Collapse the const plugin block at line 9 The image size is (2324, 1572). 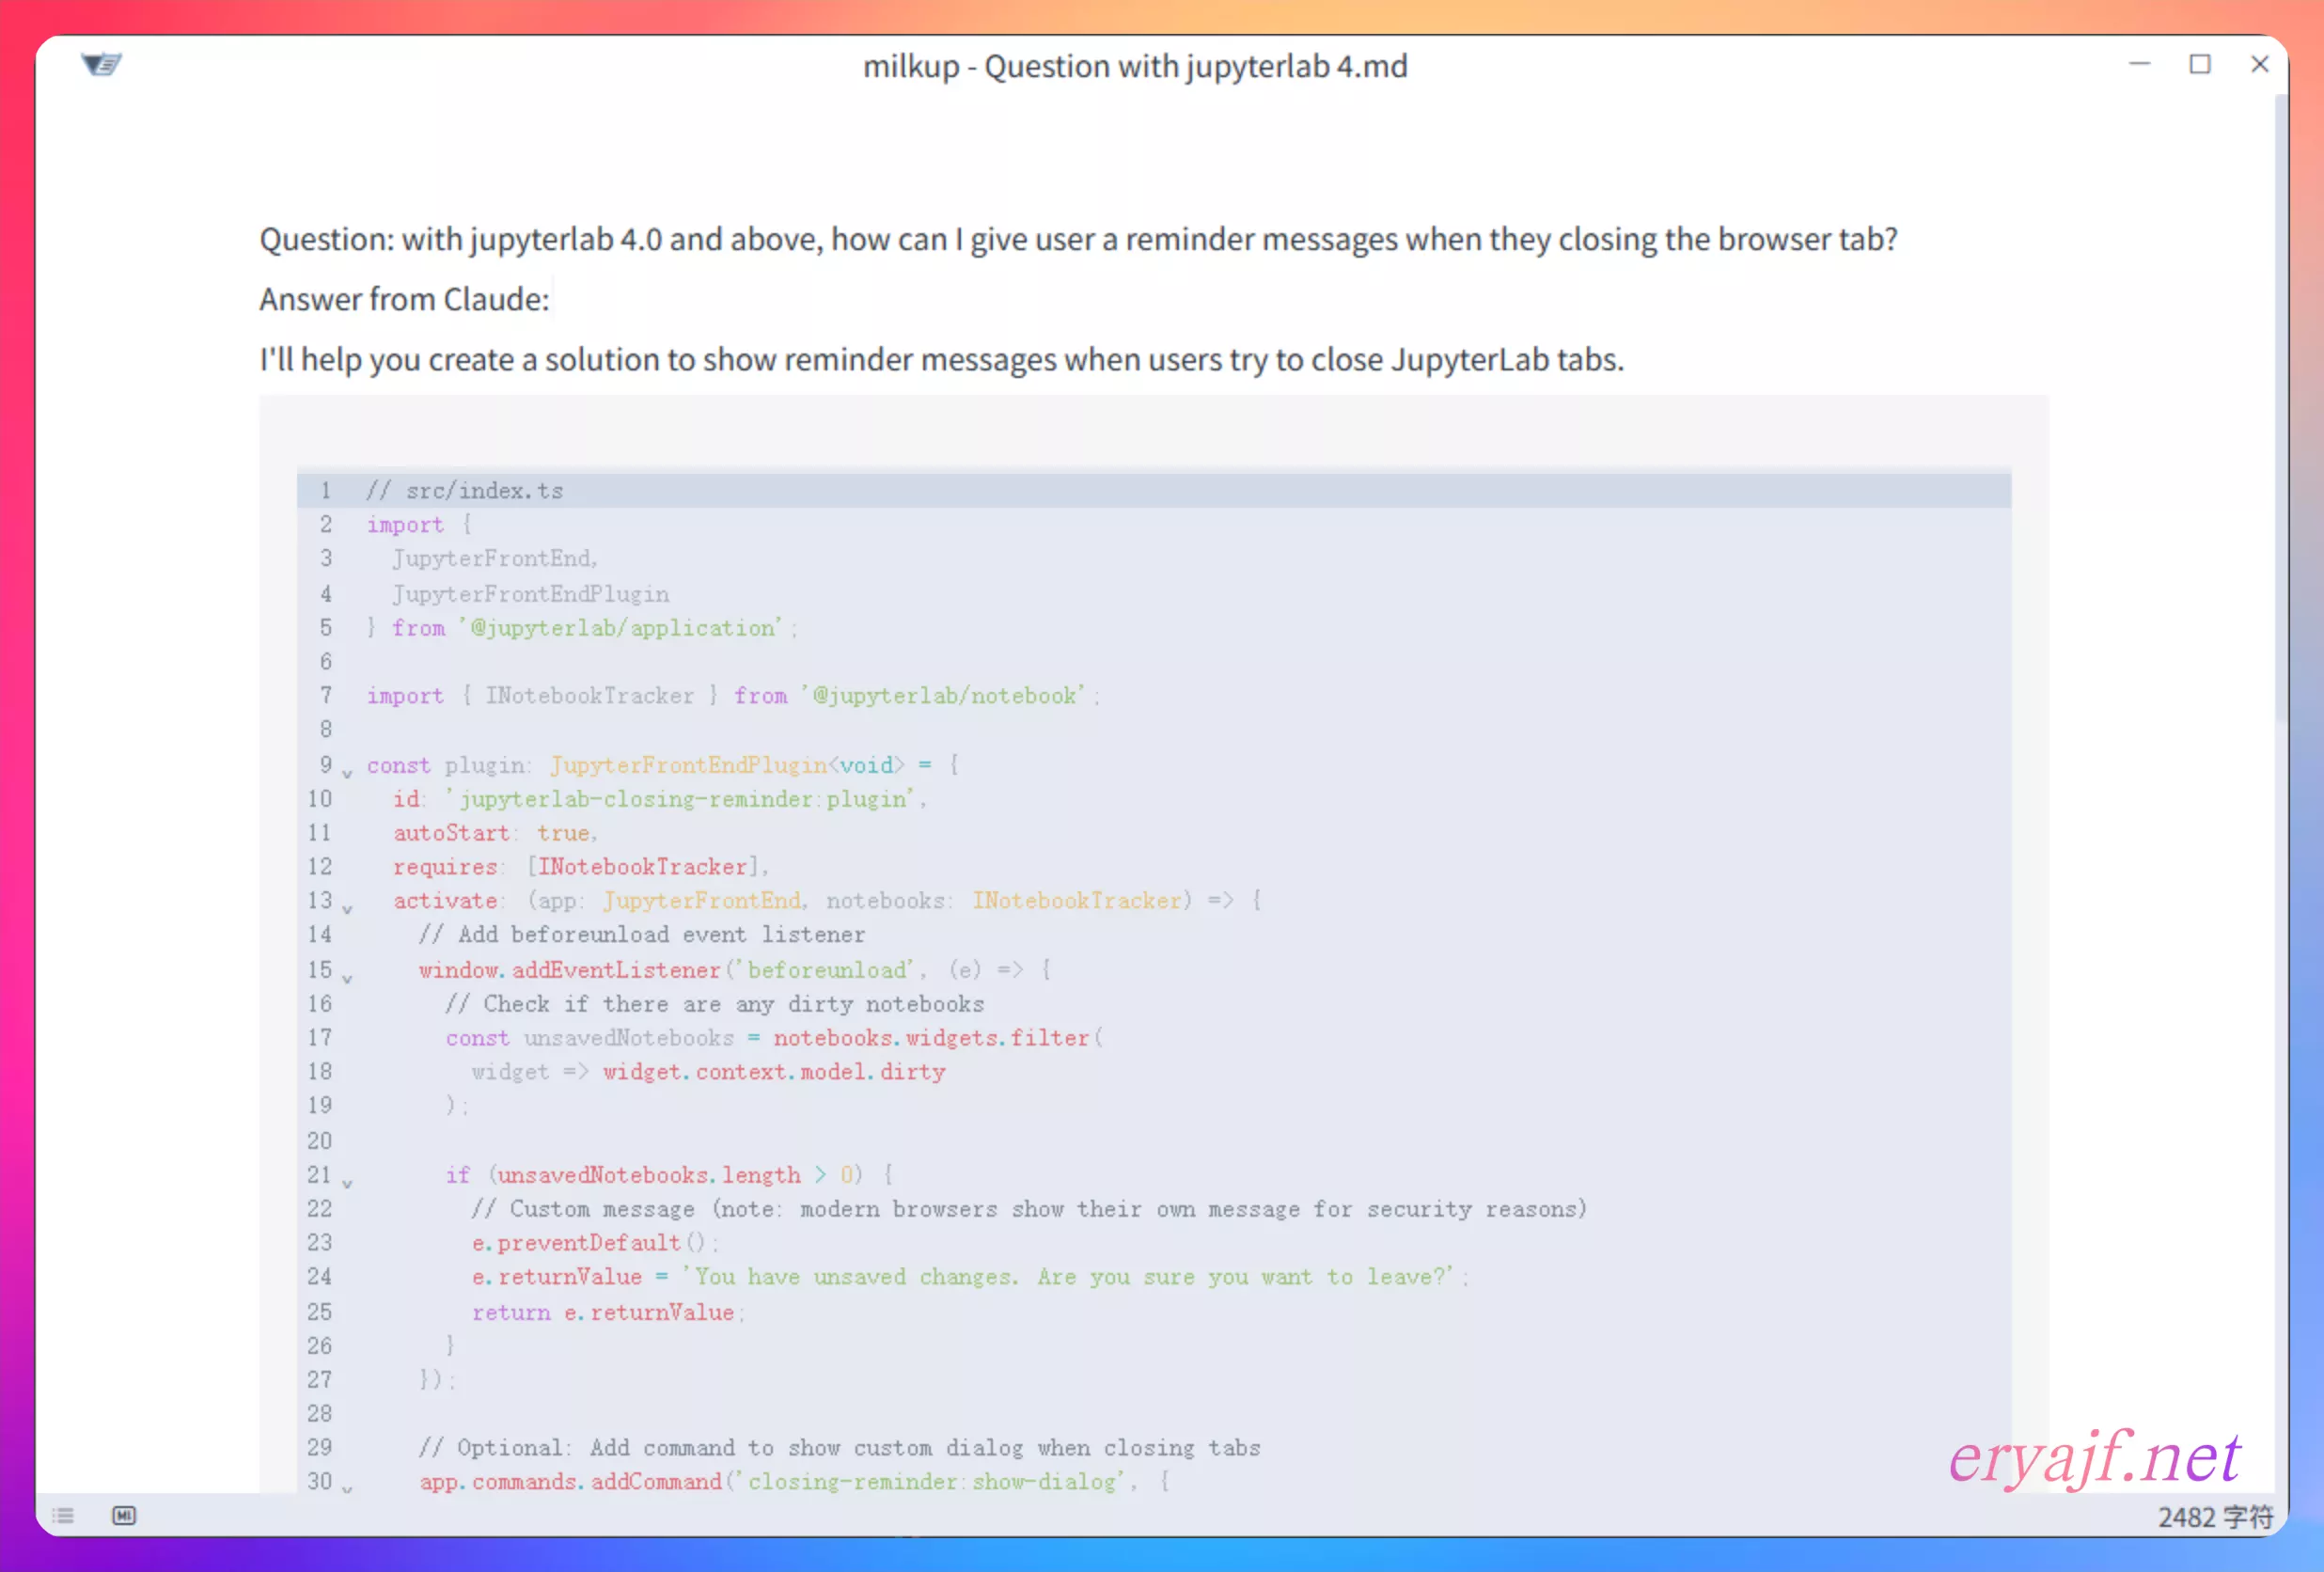347,773
